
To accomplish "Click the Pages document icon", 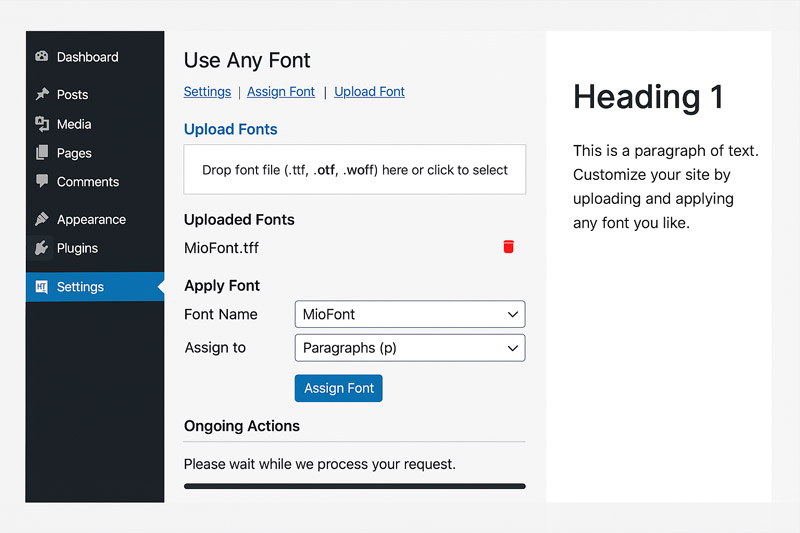I will point(42,153).
